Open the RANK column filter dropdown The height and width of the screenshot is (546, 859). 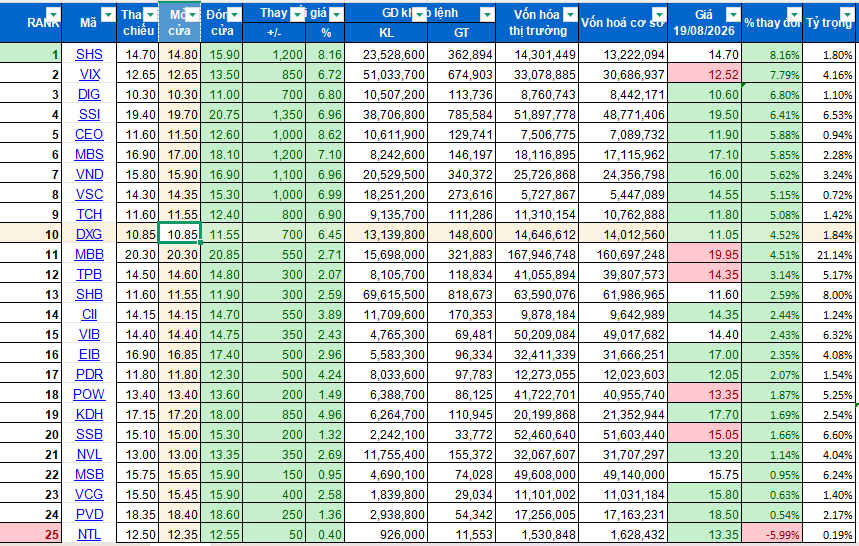tap(53, 14)
